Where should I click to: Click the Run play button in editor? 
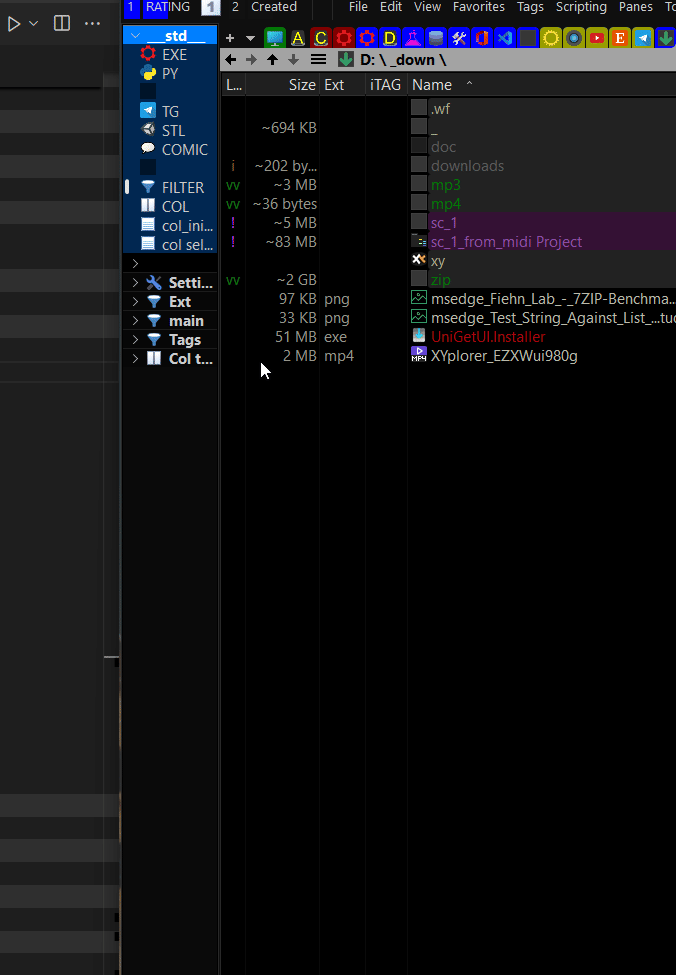point(14,24)
